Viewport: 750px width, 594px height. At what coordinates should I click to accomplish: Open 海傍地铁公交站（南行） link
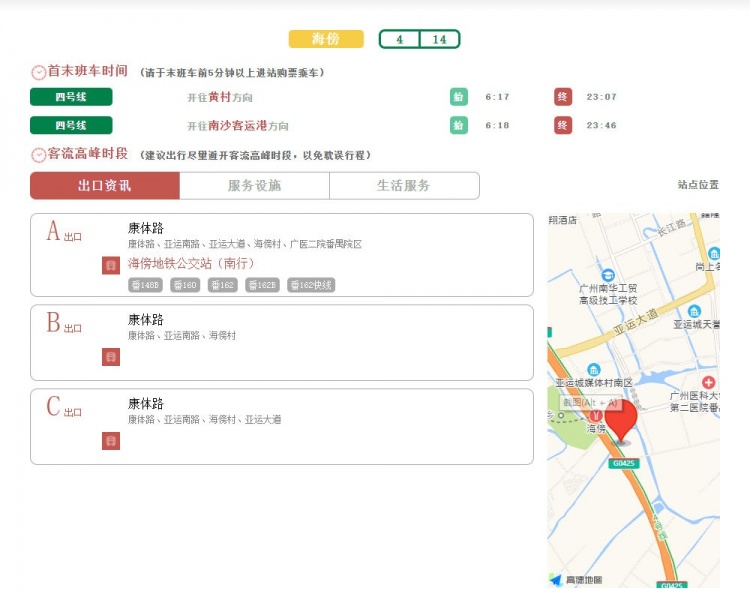[191, 263]
